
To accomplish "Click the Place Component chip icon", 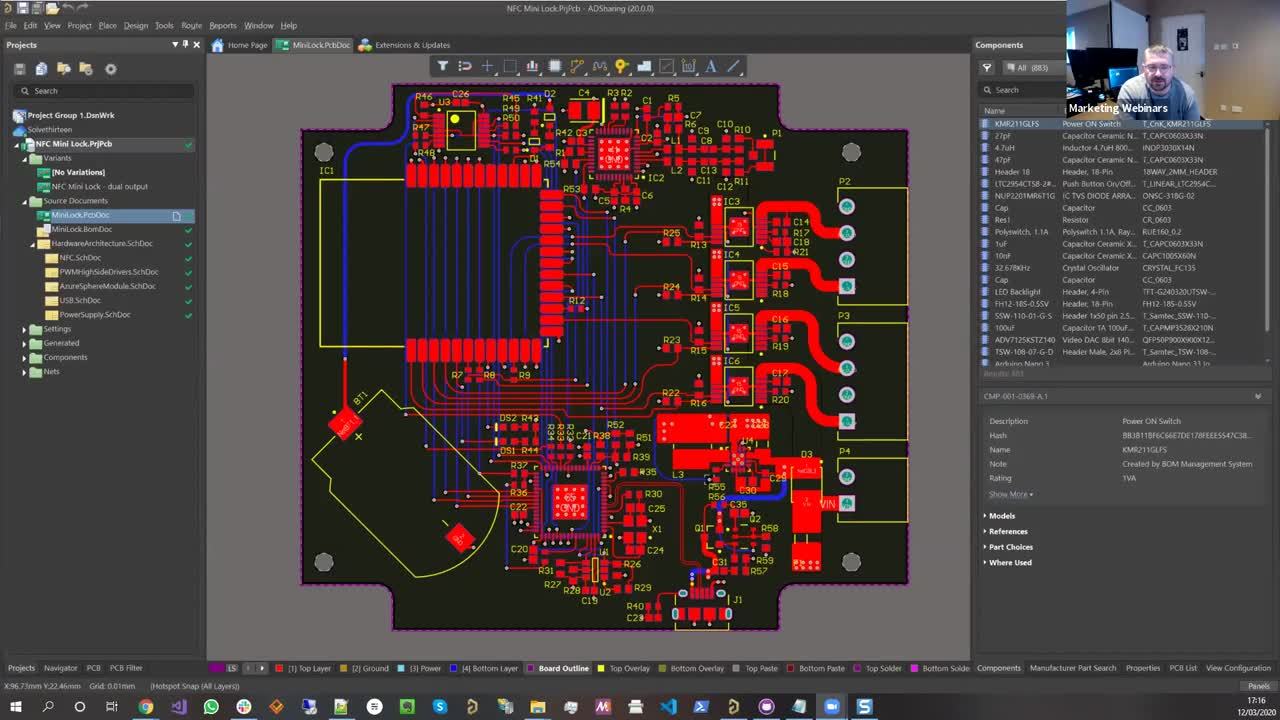I will point(555,66).
